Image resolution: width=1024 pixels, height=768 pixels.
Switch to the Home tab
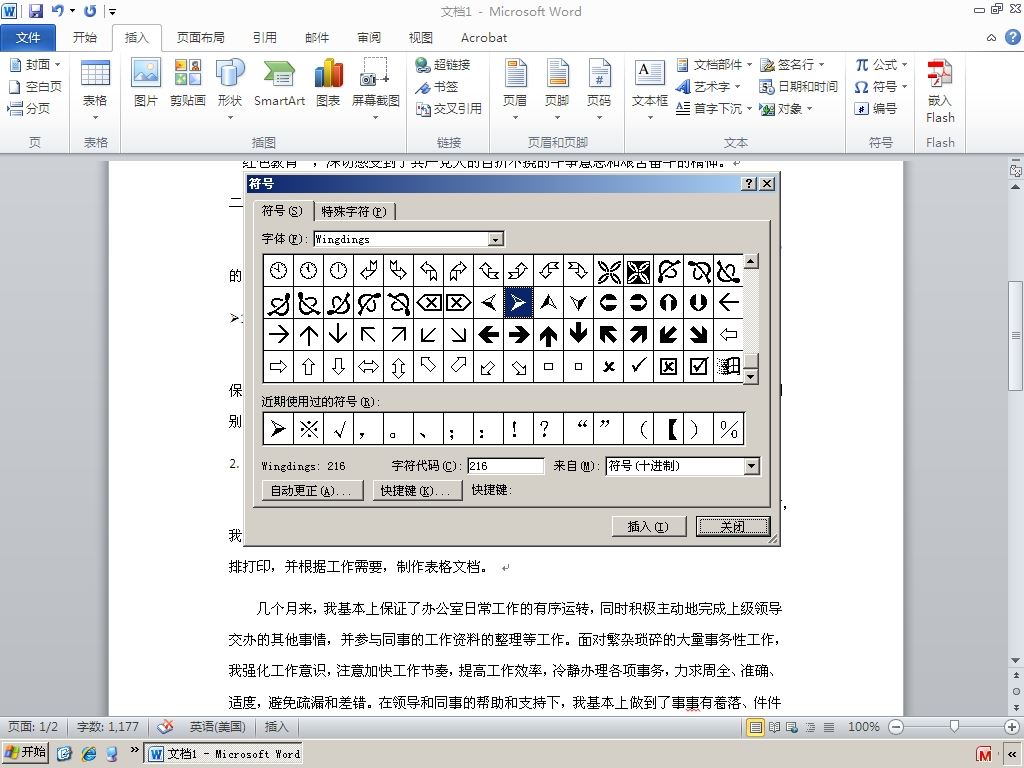[85, 38]
